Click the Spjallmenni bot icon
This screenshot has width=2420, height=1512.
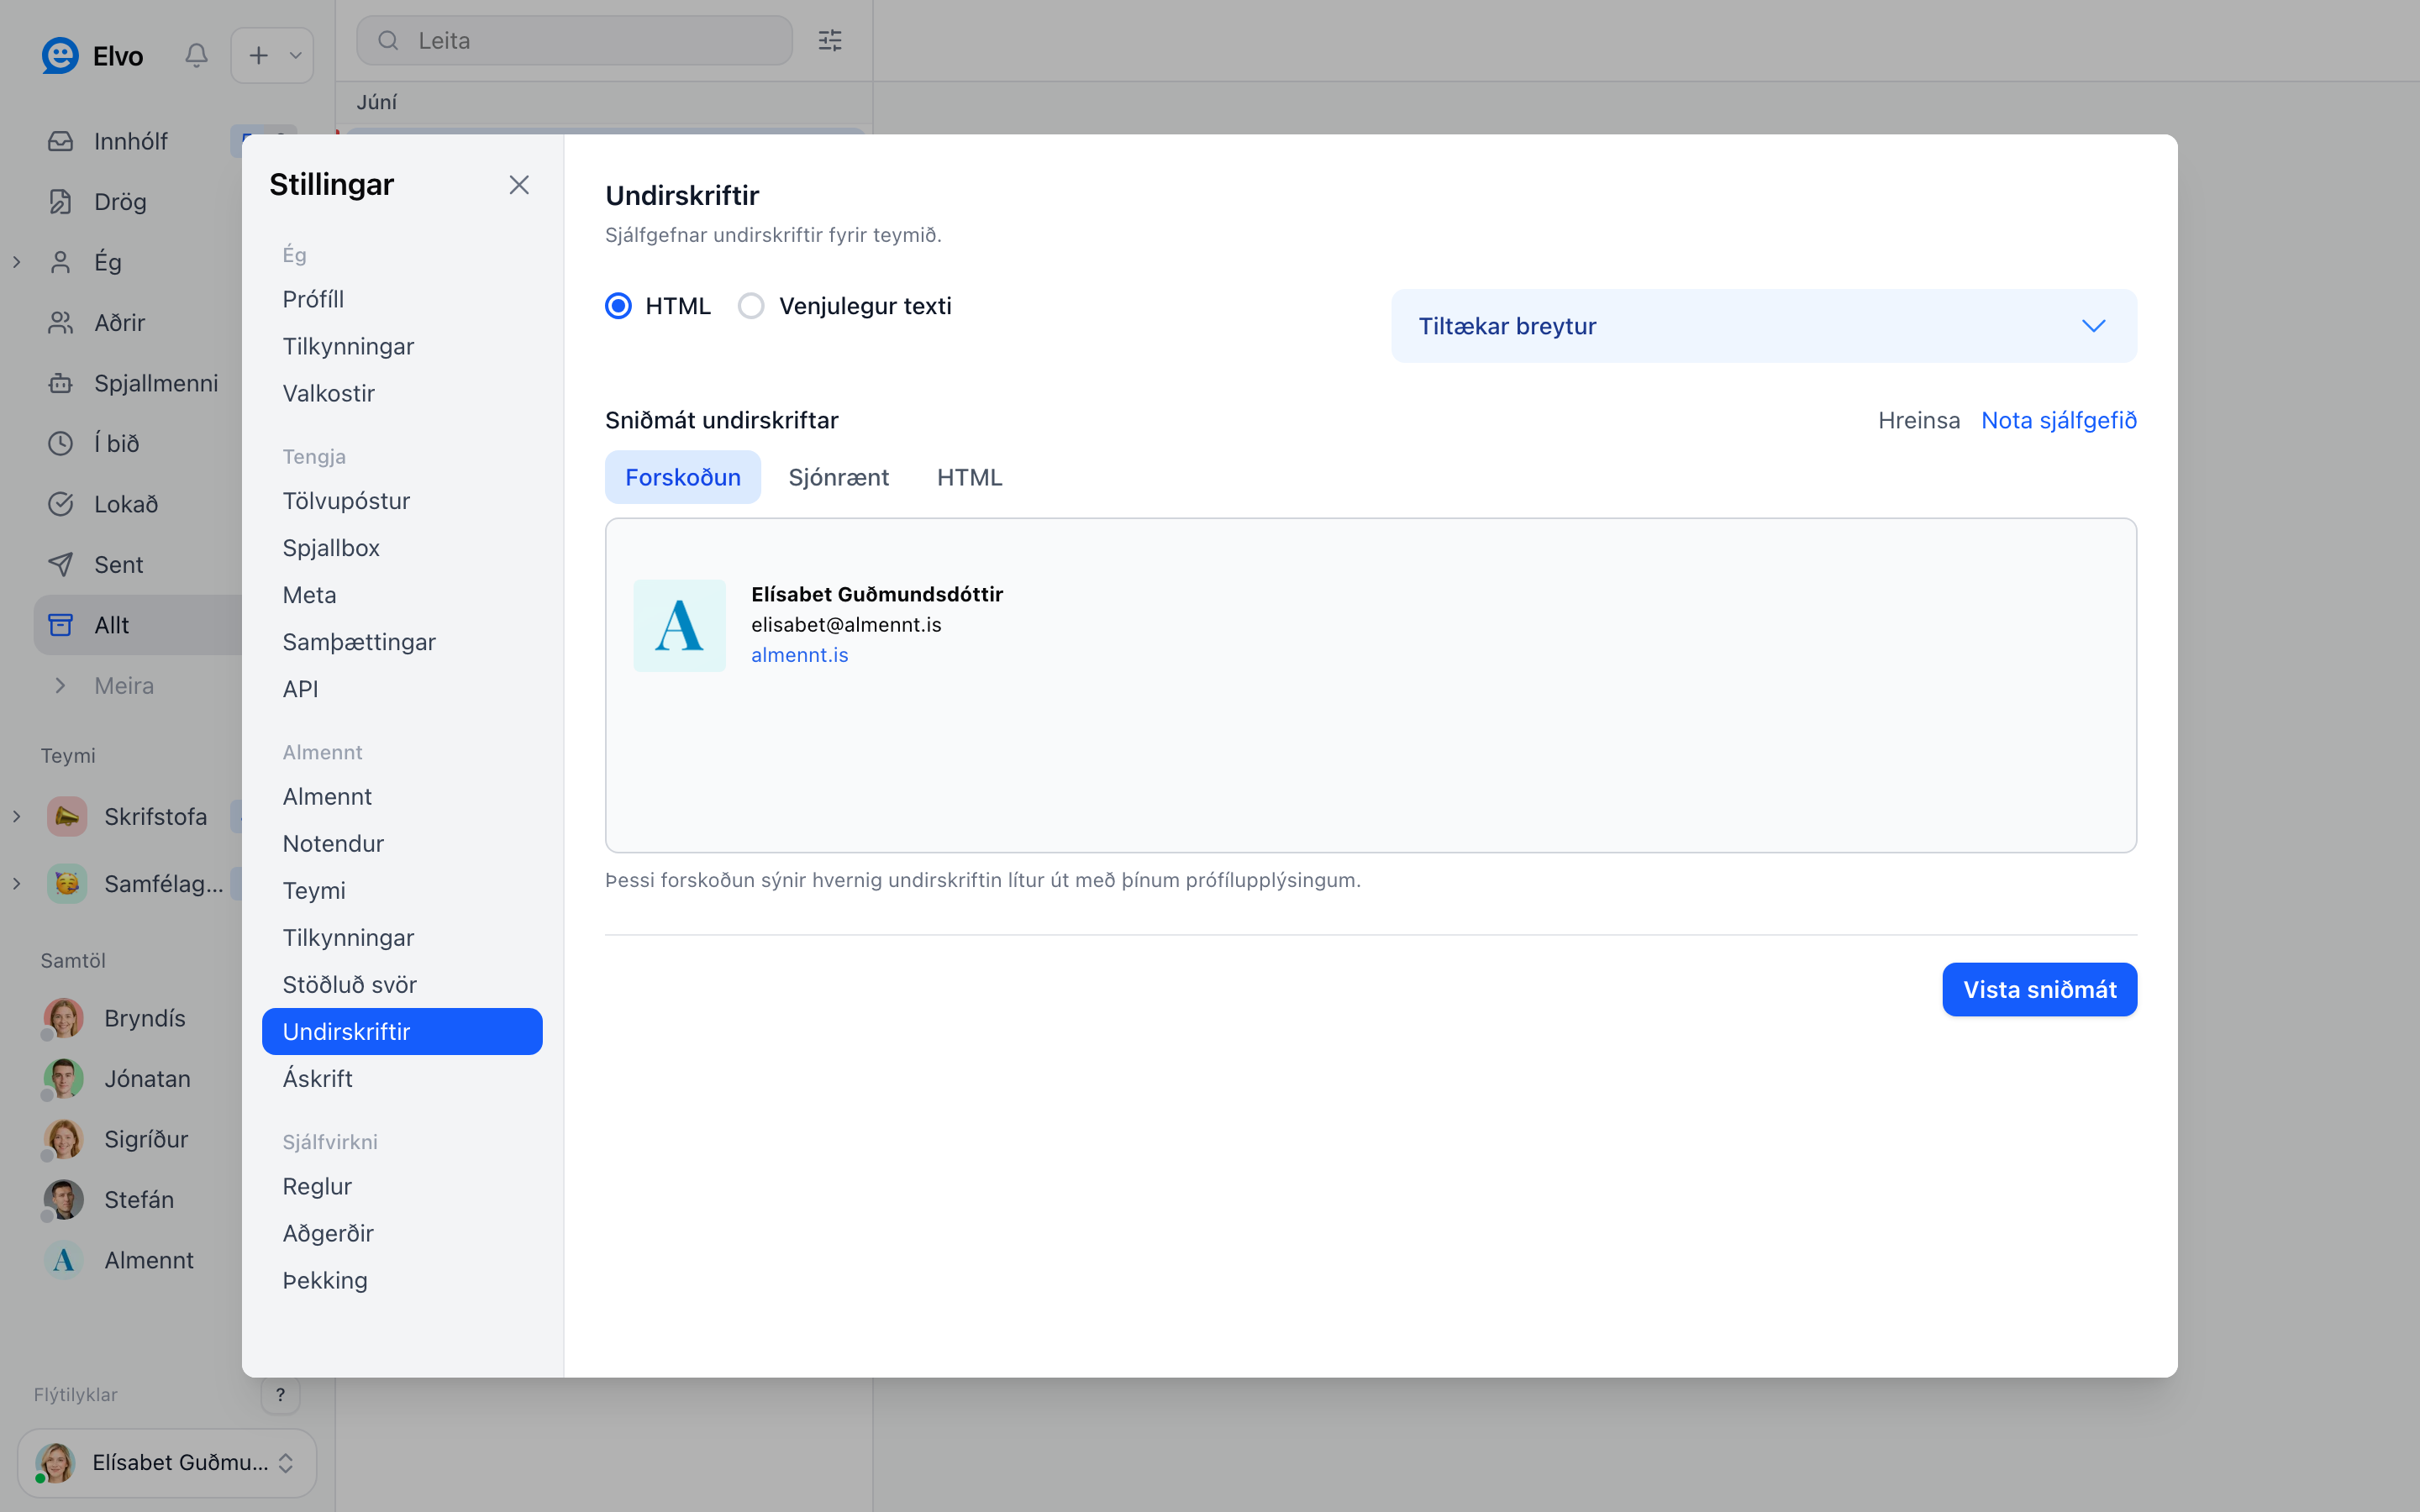pos(61,383)
